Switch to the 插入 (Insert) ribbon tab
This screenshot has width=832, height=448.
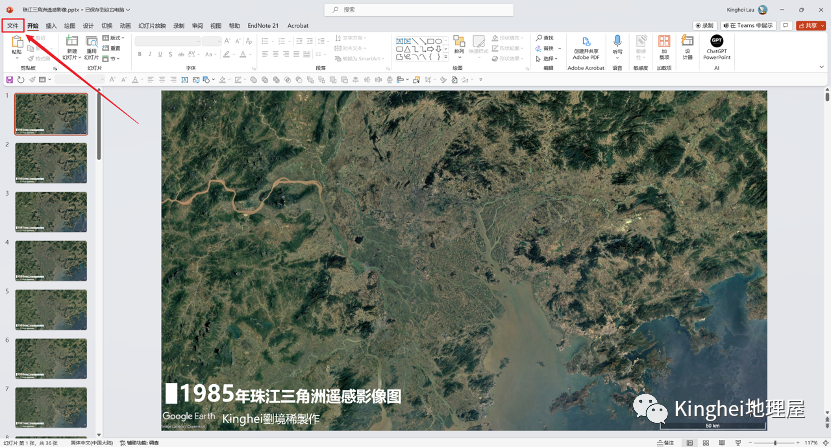point(51,25)
